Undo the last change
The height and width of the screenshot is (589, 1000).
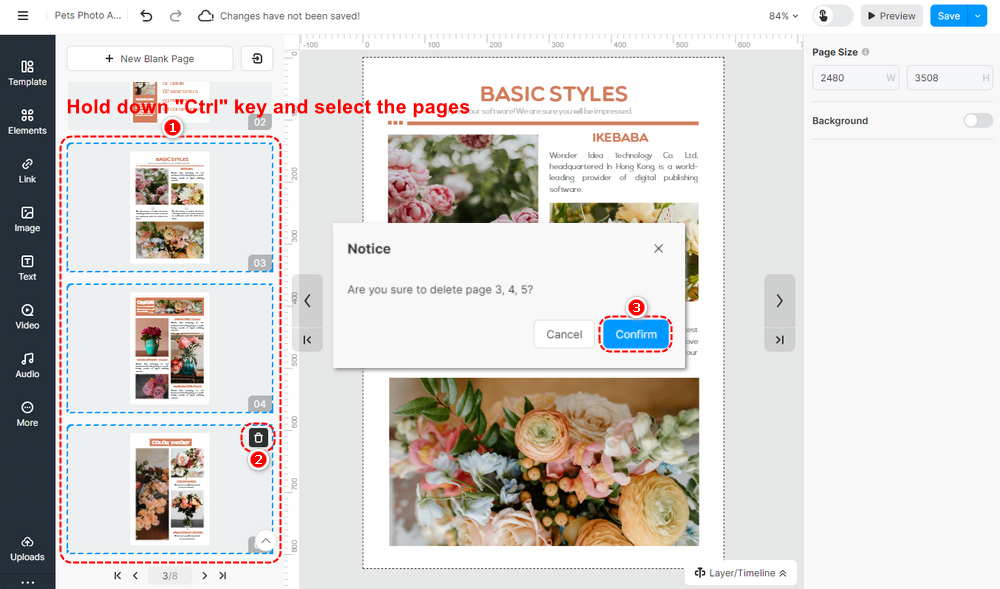coord(147,16)
